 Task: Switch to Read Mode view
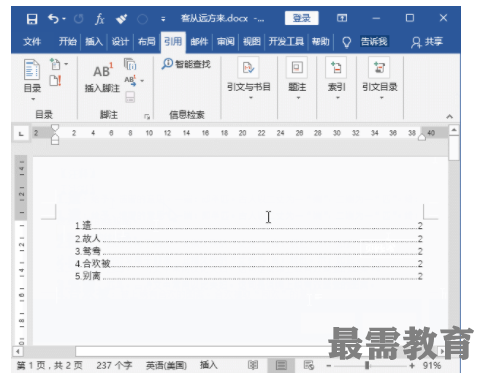(x=253, y=365)
